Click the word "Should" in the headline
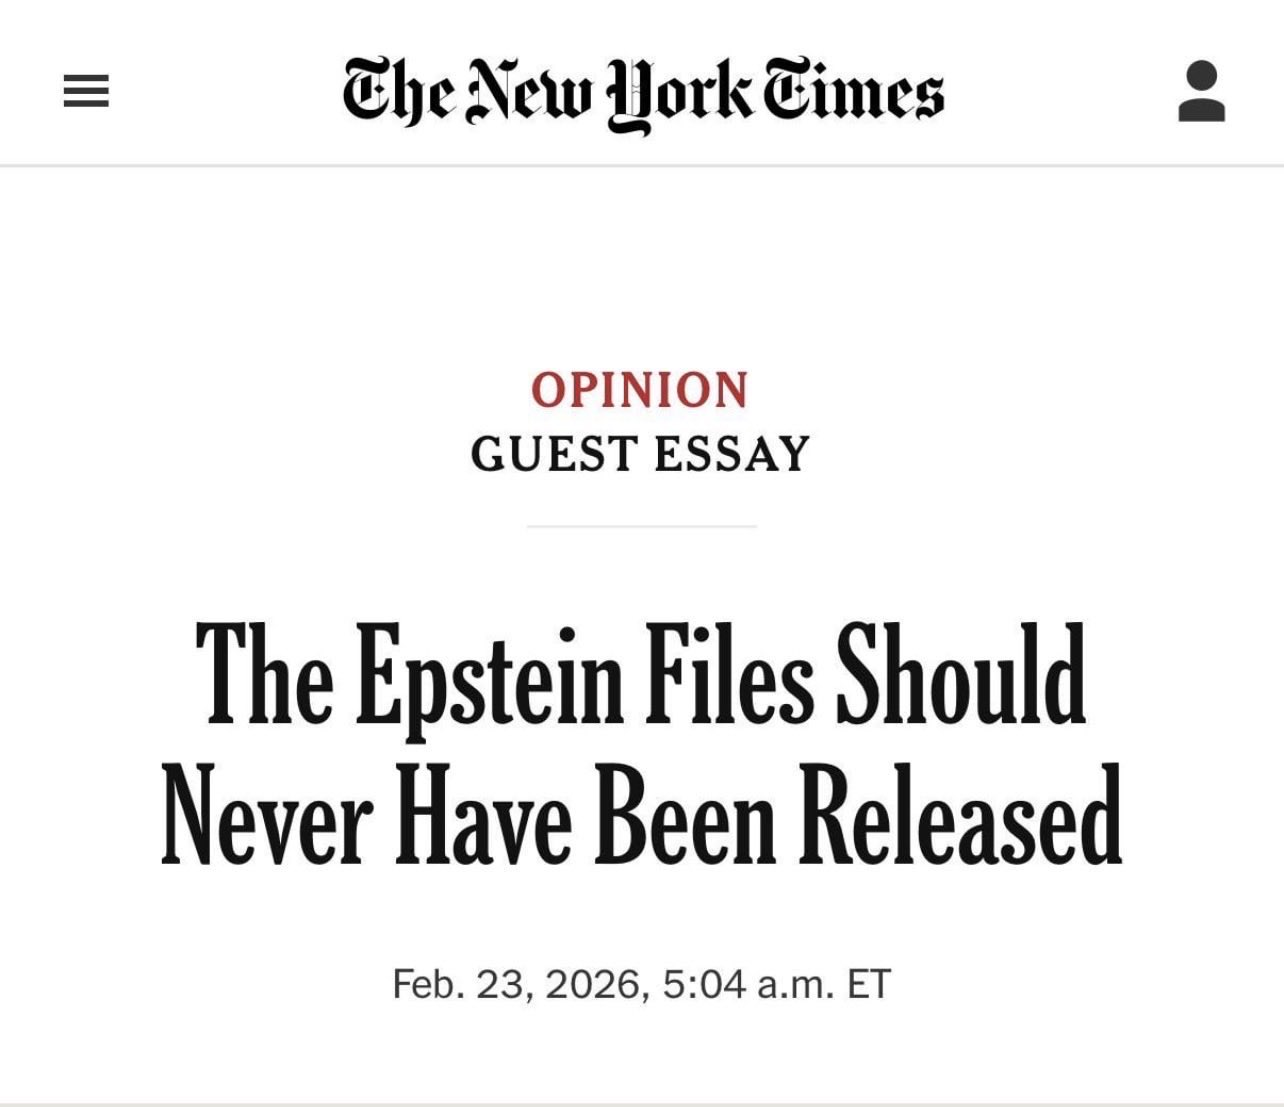The image size is (1284, 1107). tap(960, 676)
